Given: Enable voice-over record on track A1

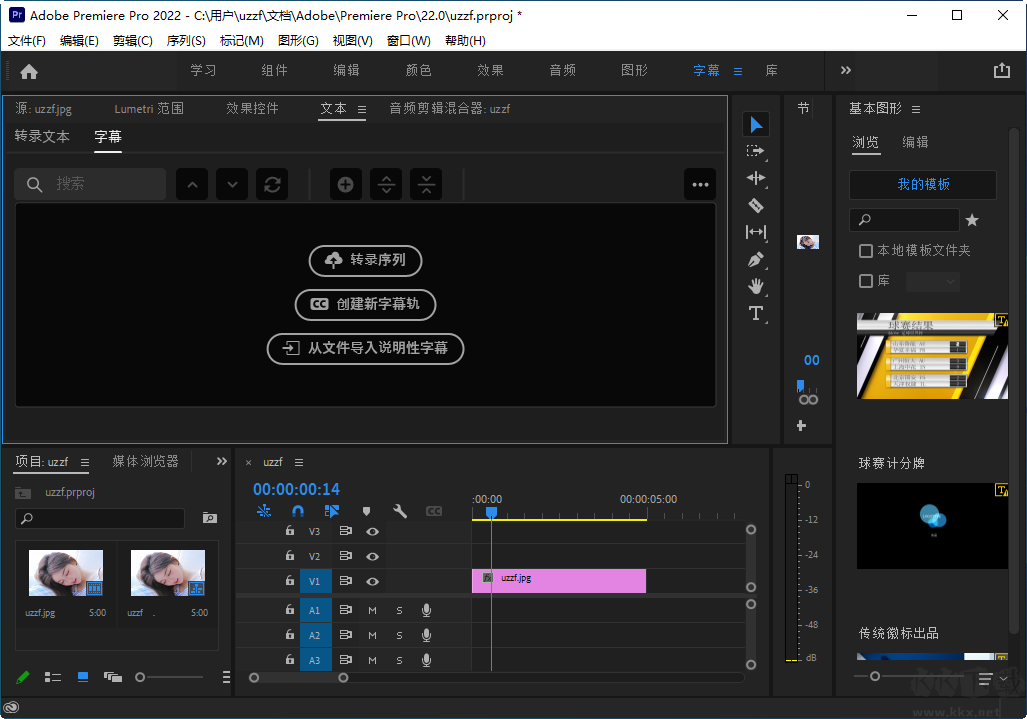Looking at the screenshot, I should pos(427,610).
